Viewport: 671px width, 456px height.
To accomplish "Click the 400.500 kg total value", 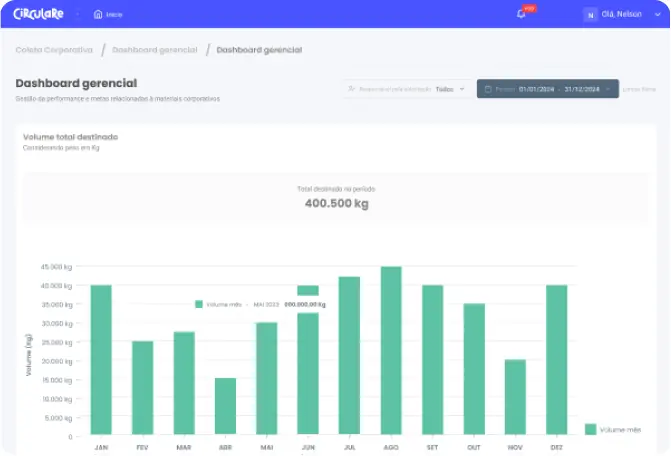I will [x=336, y=203].
